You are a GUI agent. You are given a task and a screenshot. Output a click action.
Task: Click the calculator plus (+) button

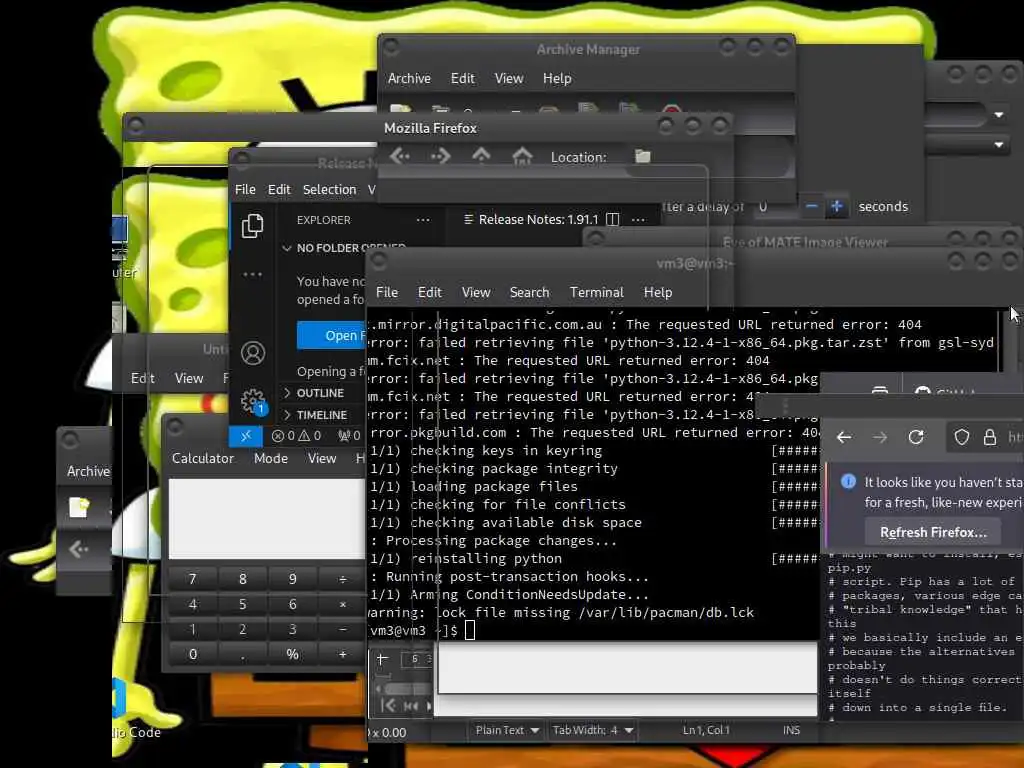pyautogui.click(x=343, y=654)
